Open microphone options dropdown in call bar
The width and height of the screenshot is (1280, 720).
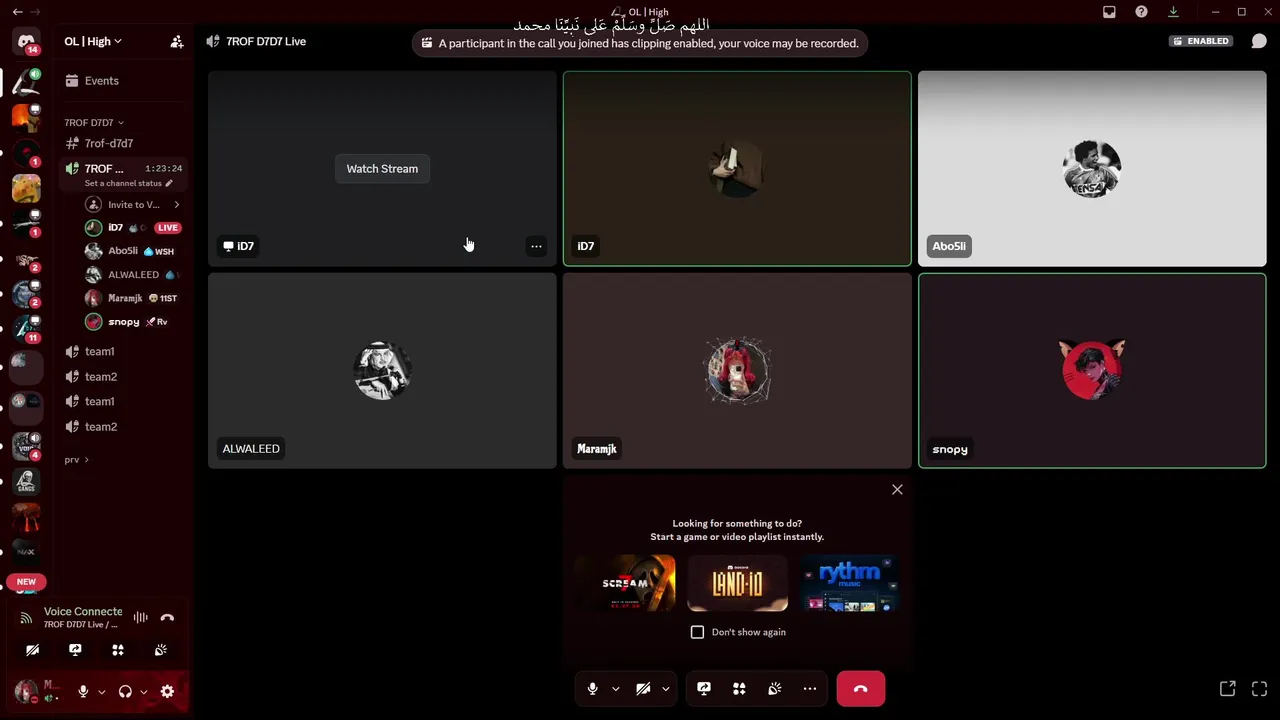615,689
